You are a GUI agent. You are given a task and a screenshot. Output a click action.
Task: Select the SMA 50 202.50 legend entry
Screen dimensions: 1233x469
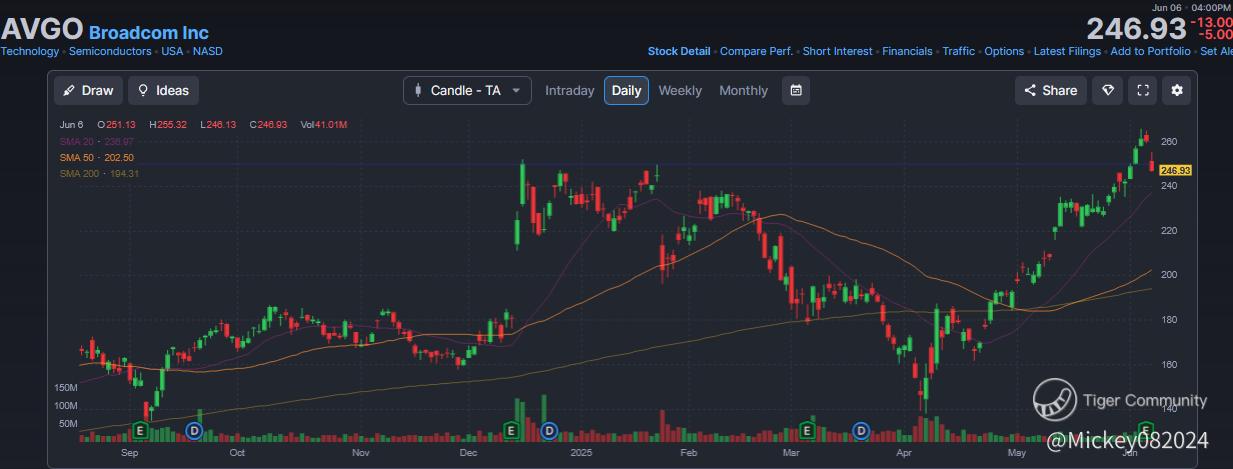pos(96,157)
